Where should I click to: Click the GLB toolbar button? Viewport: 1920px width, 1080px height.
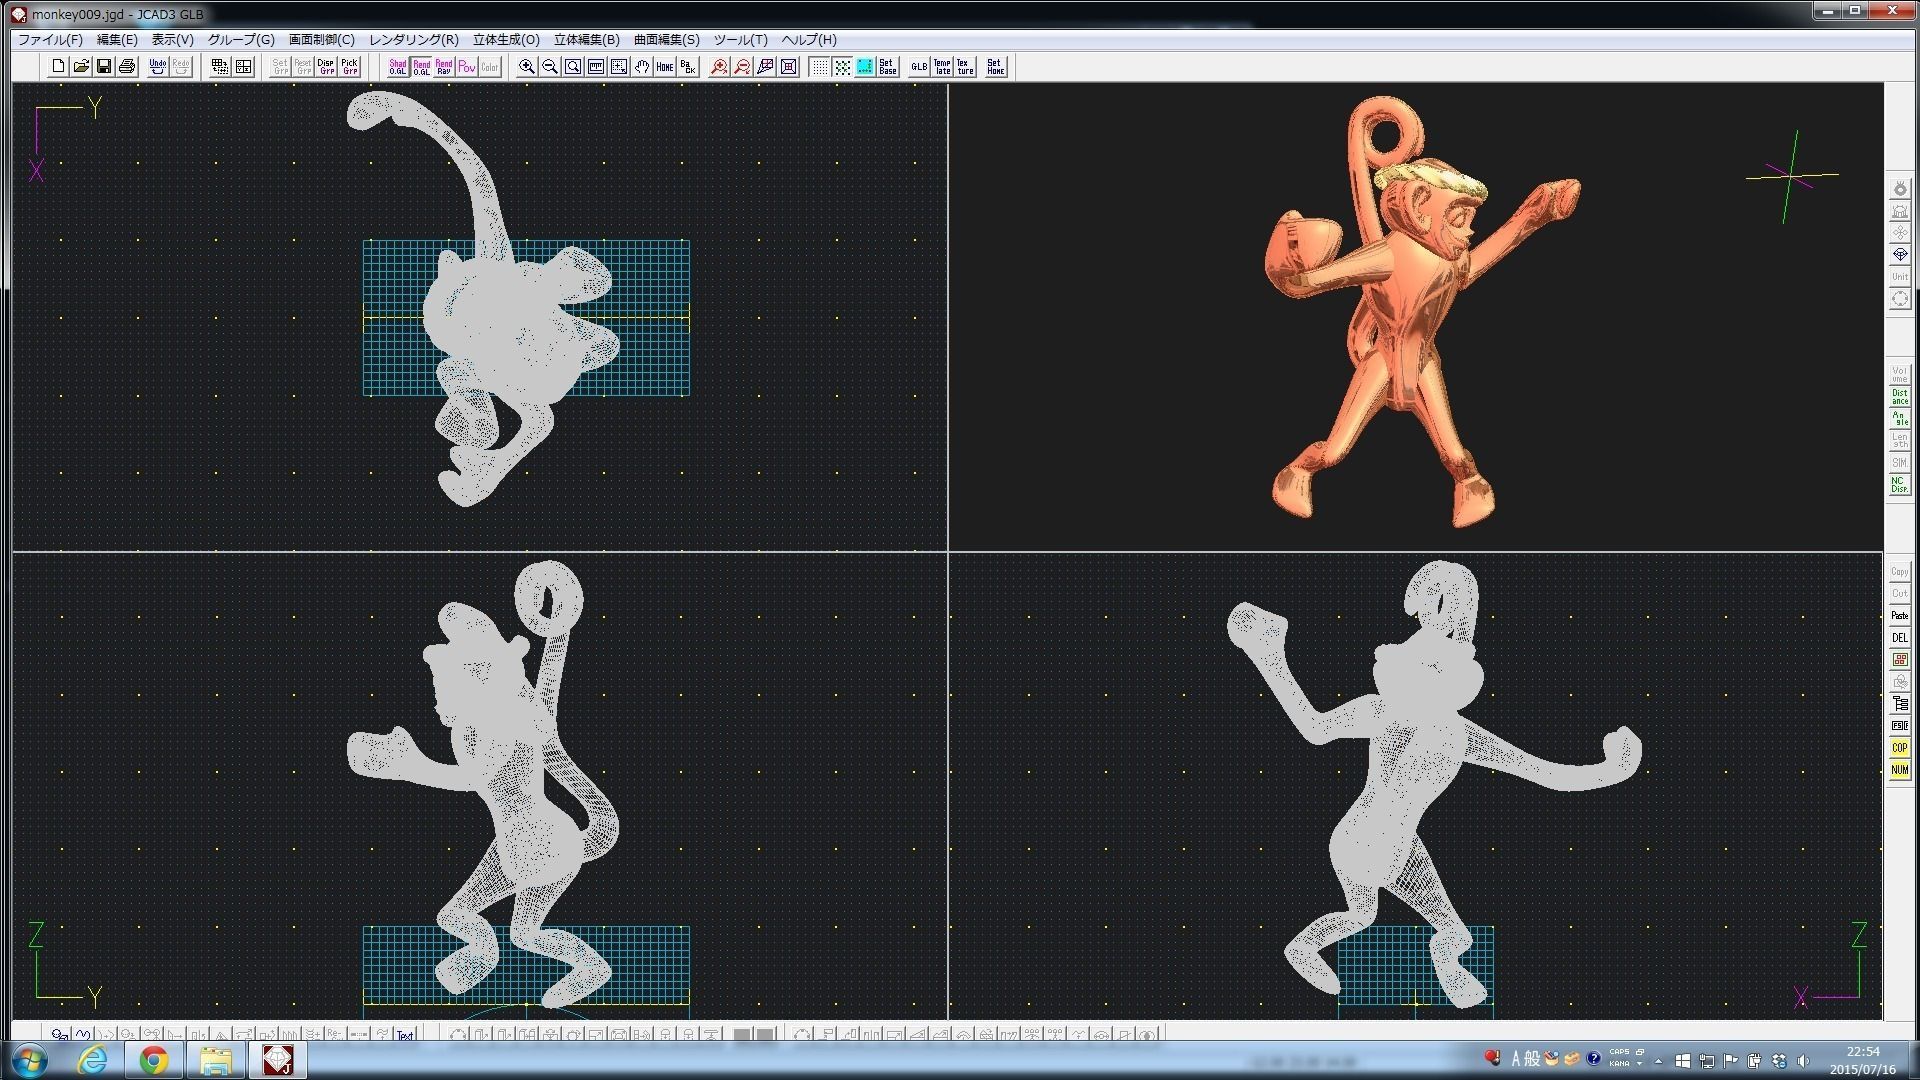click(919, 67)
